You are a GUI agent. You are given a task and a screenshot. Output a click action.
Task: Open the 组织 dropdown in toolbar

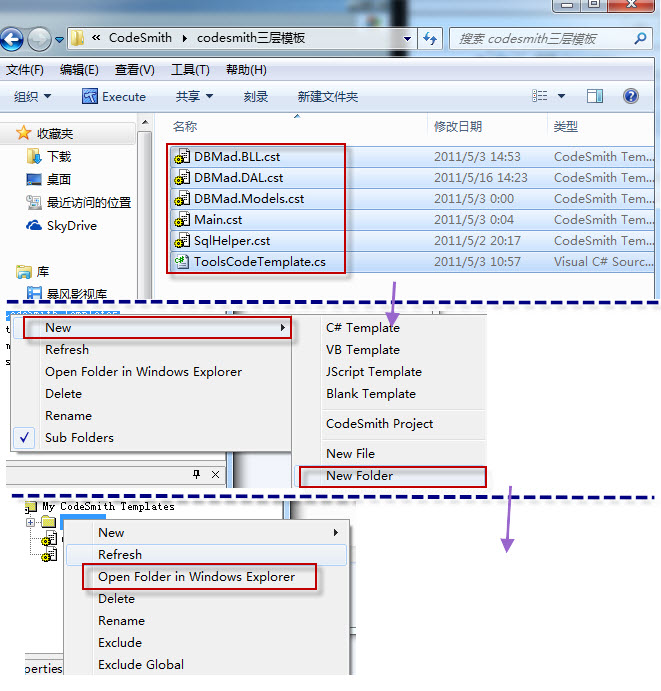(33, 96)
